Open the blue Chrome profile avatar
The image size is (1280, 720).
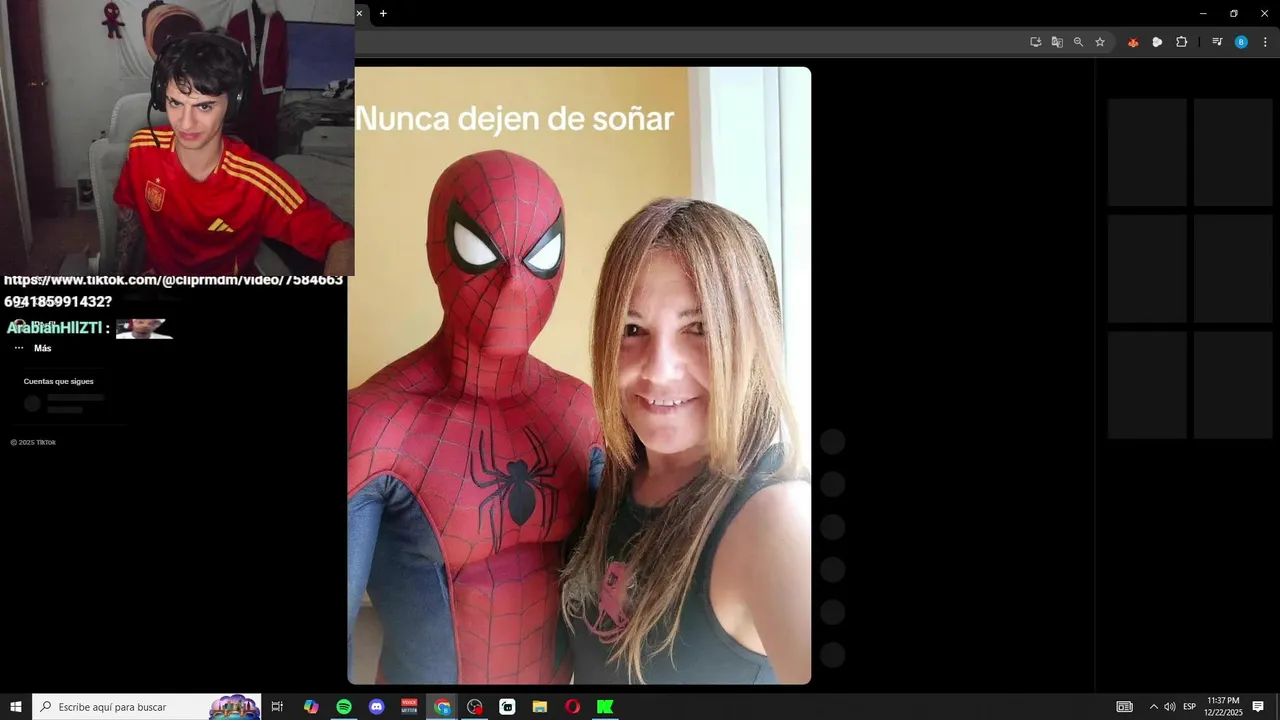[1241, 42]
